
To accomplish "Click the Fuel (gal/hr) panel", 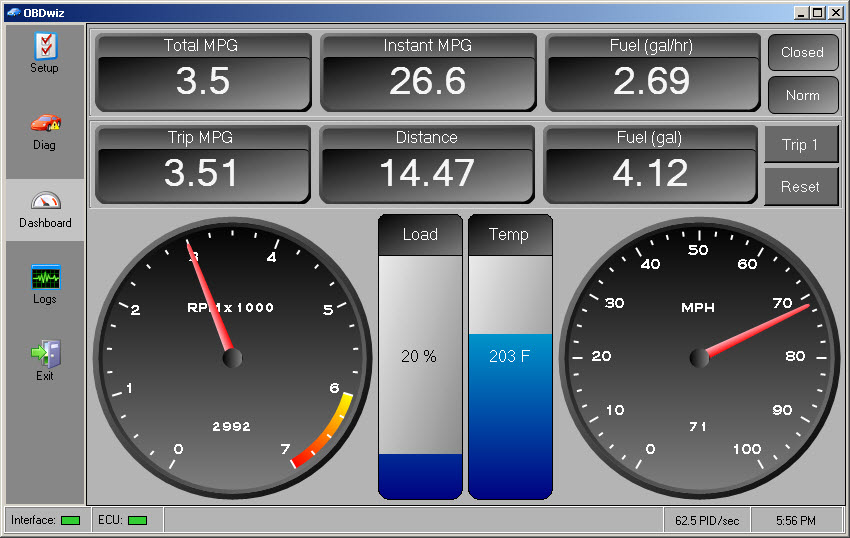I will [x=652, y=72].
